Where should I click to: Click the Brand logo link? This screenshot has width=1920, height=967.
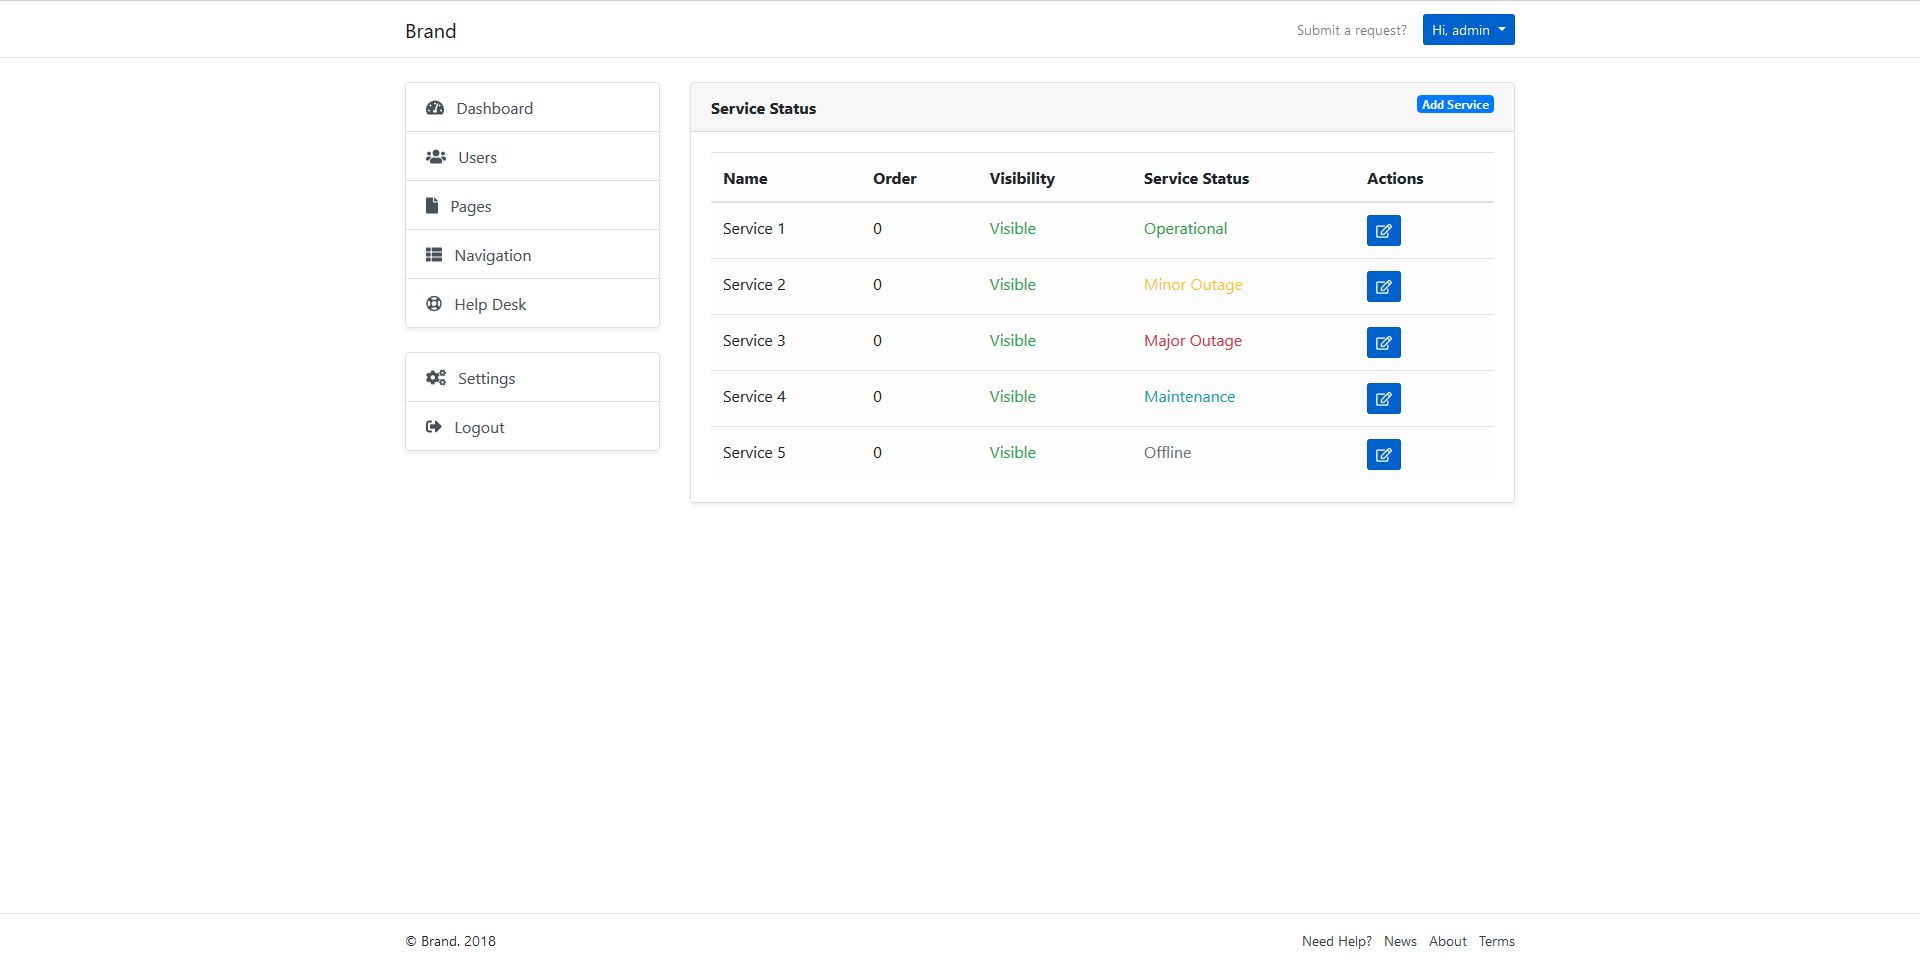431,31
